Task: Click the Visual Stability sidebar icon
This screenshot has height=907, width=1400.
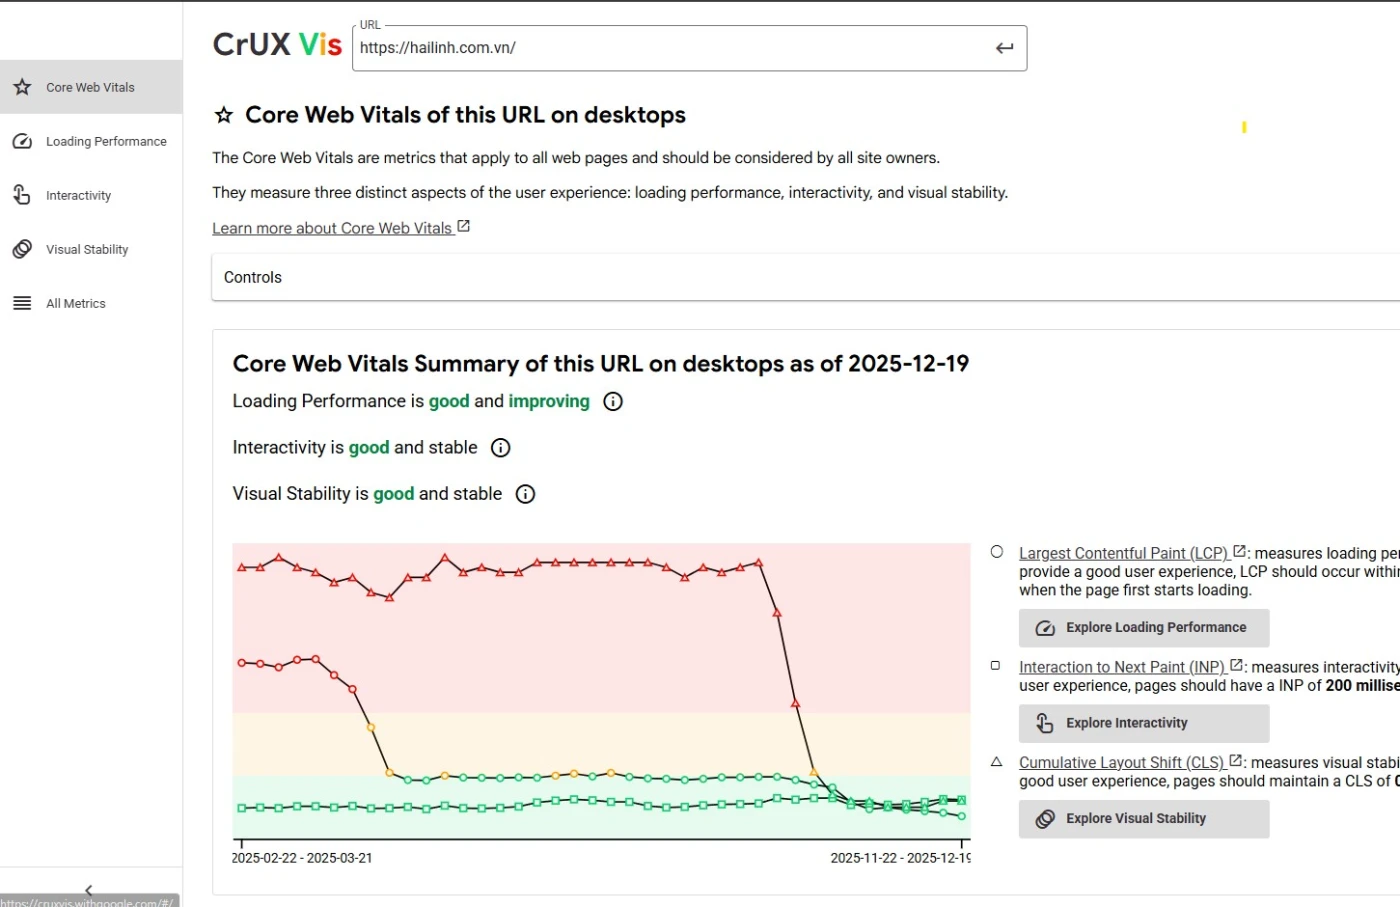Action: pyautogui.click(x=22, y=249)
